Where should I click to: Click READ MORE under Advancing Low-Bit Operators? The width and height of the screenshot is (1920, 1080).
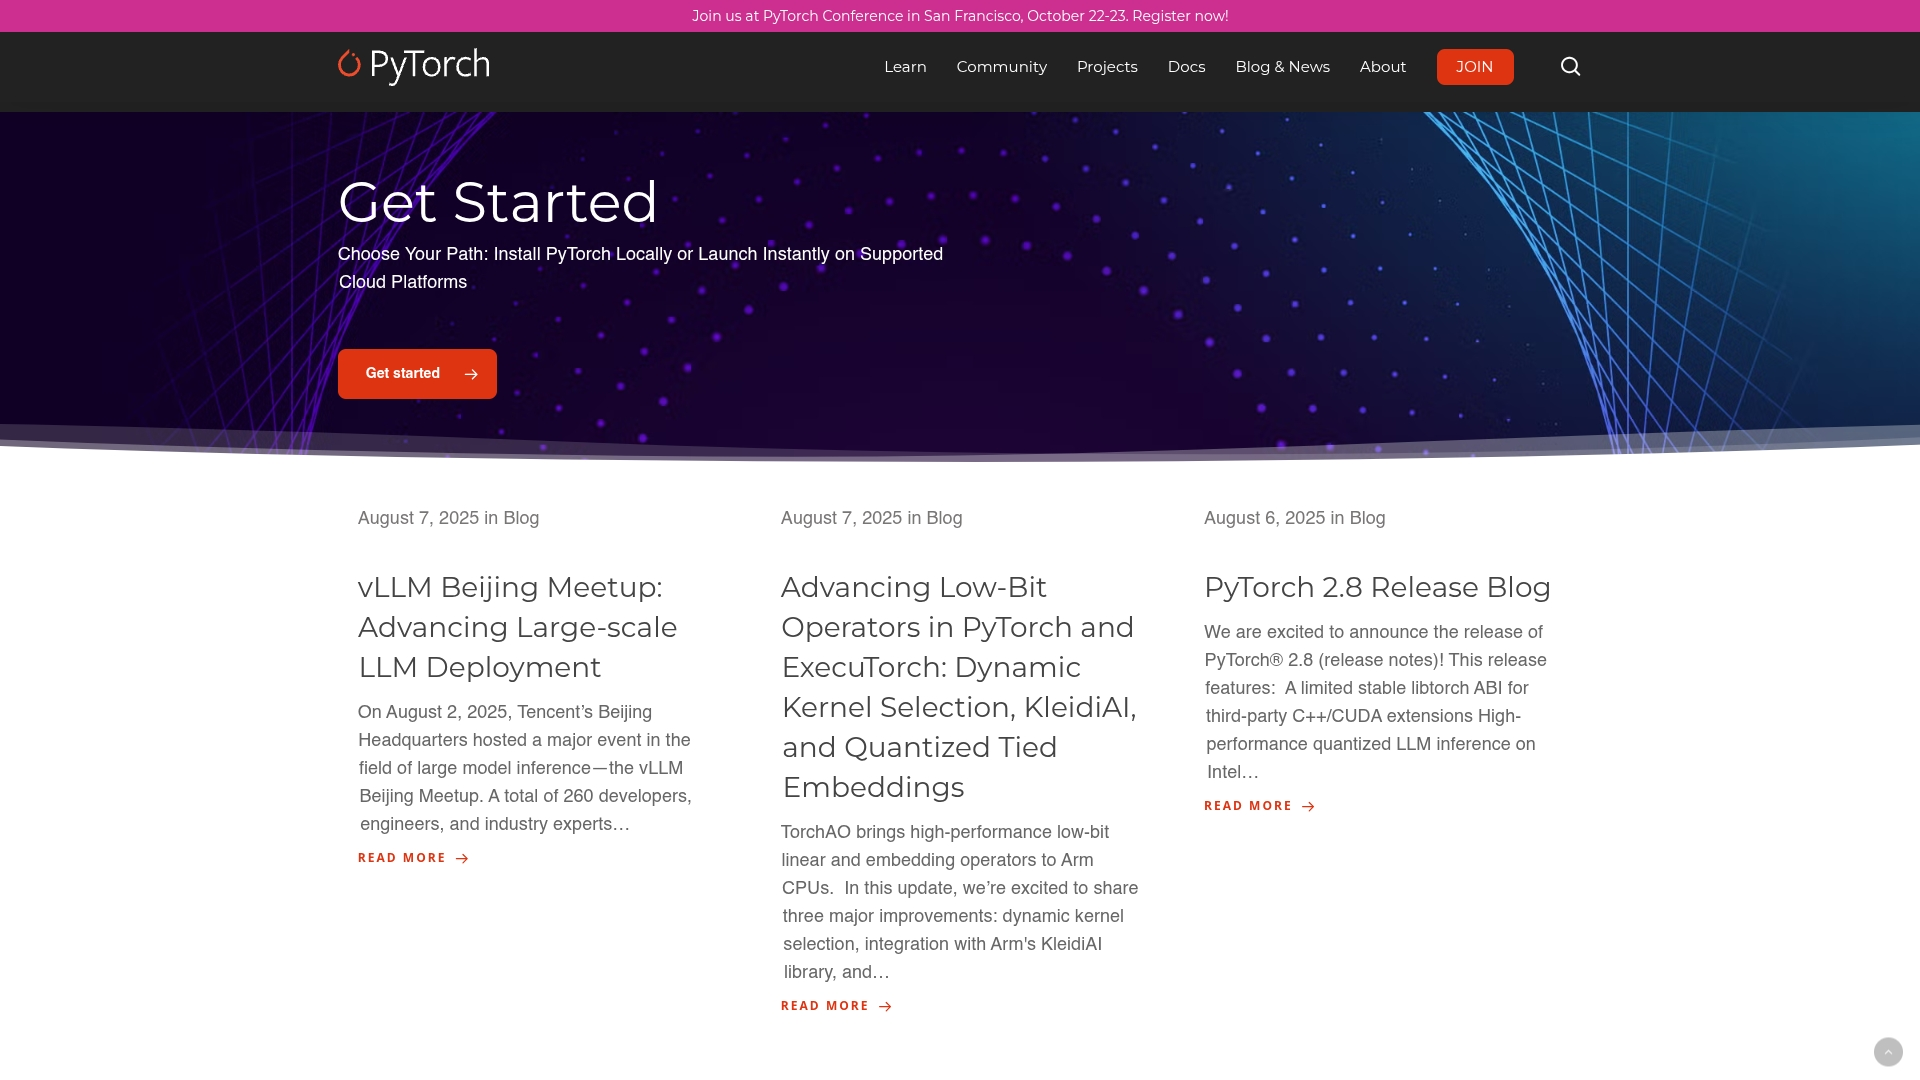click(825, 1006)
